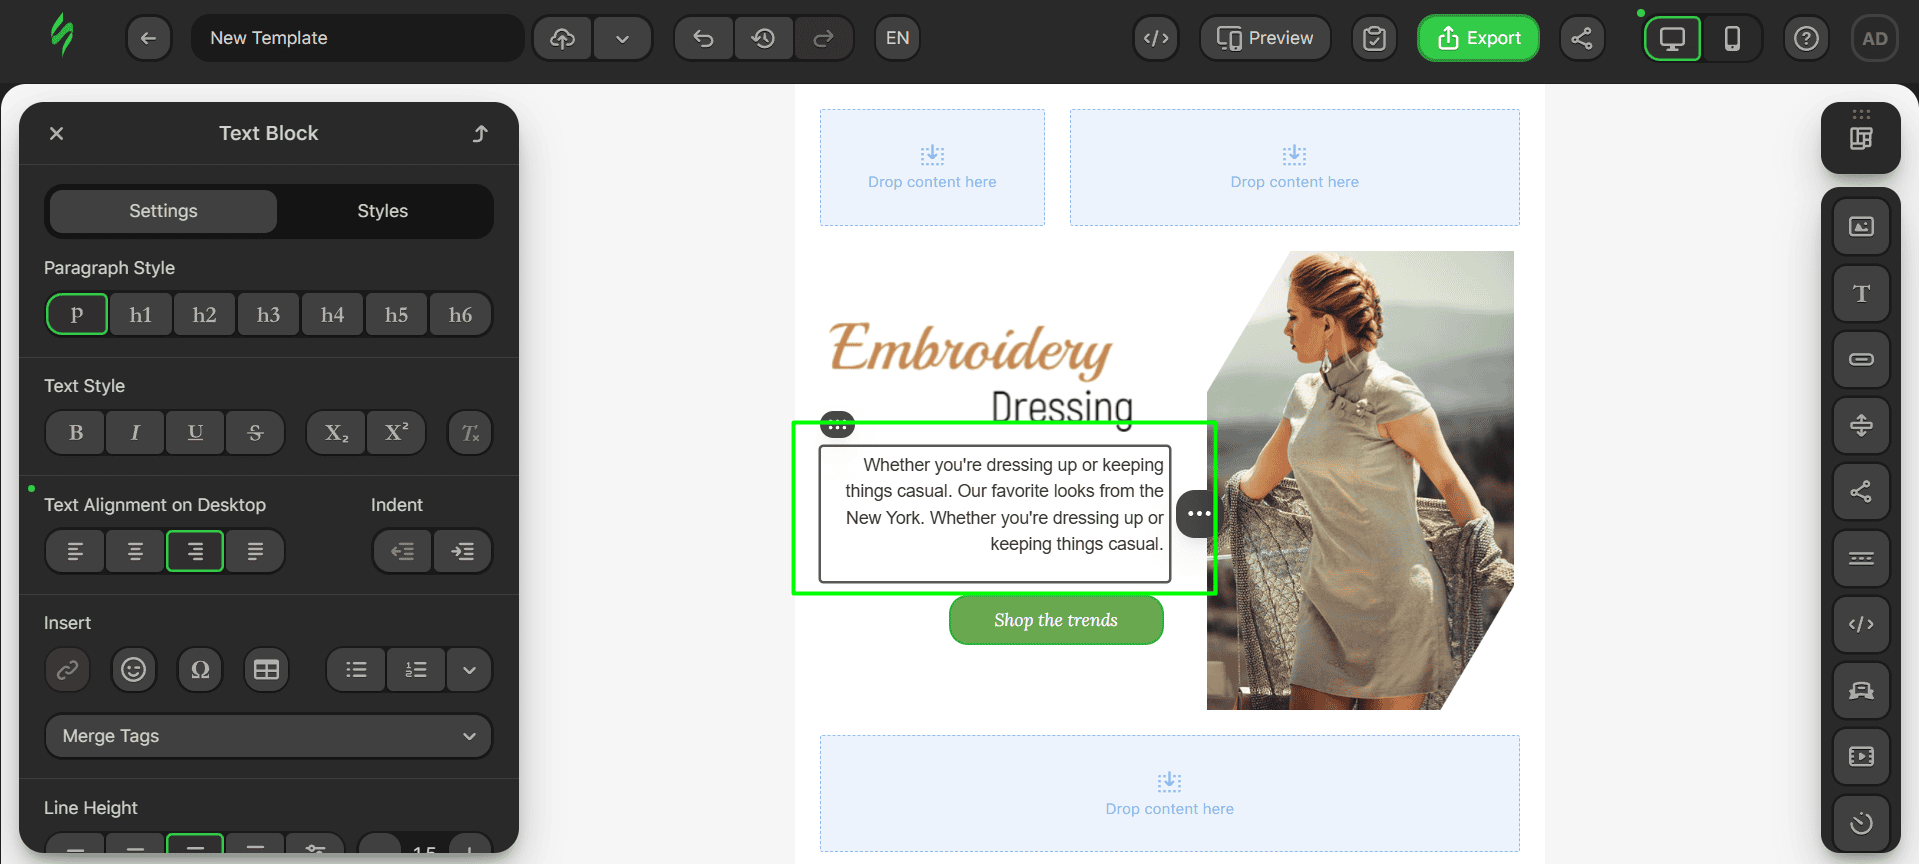Click the green Export button

tap(1478, 38)
